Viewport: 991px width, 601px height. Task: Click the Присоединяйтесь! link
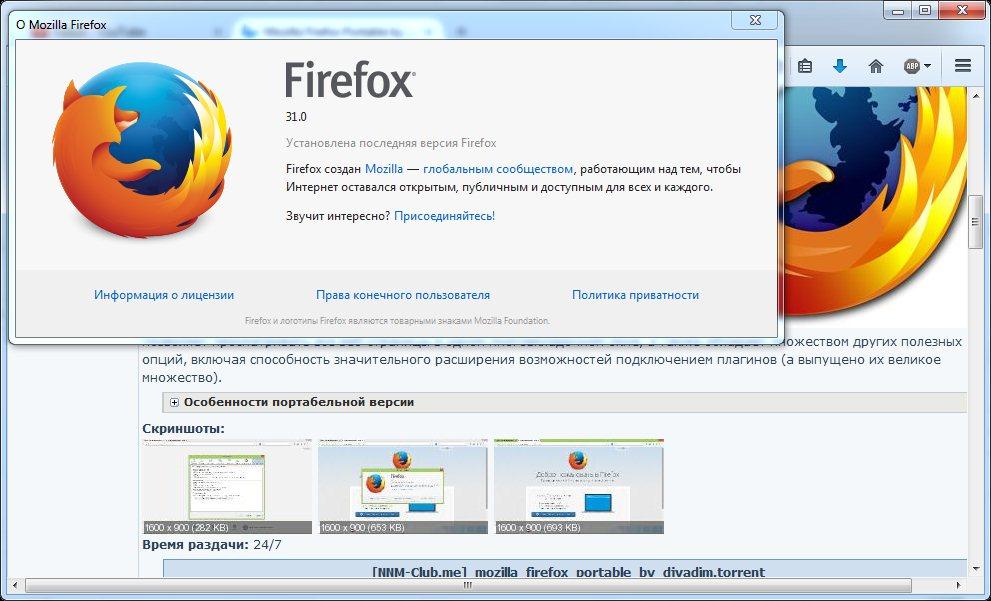444,216
